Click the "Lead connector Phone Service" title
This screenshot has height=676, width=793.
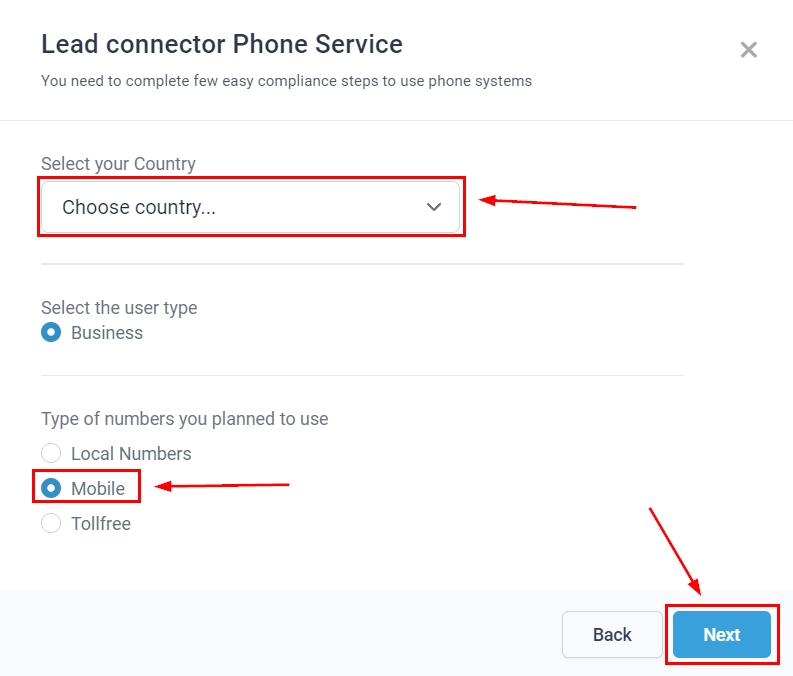(222, 44)
